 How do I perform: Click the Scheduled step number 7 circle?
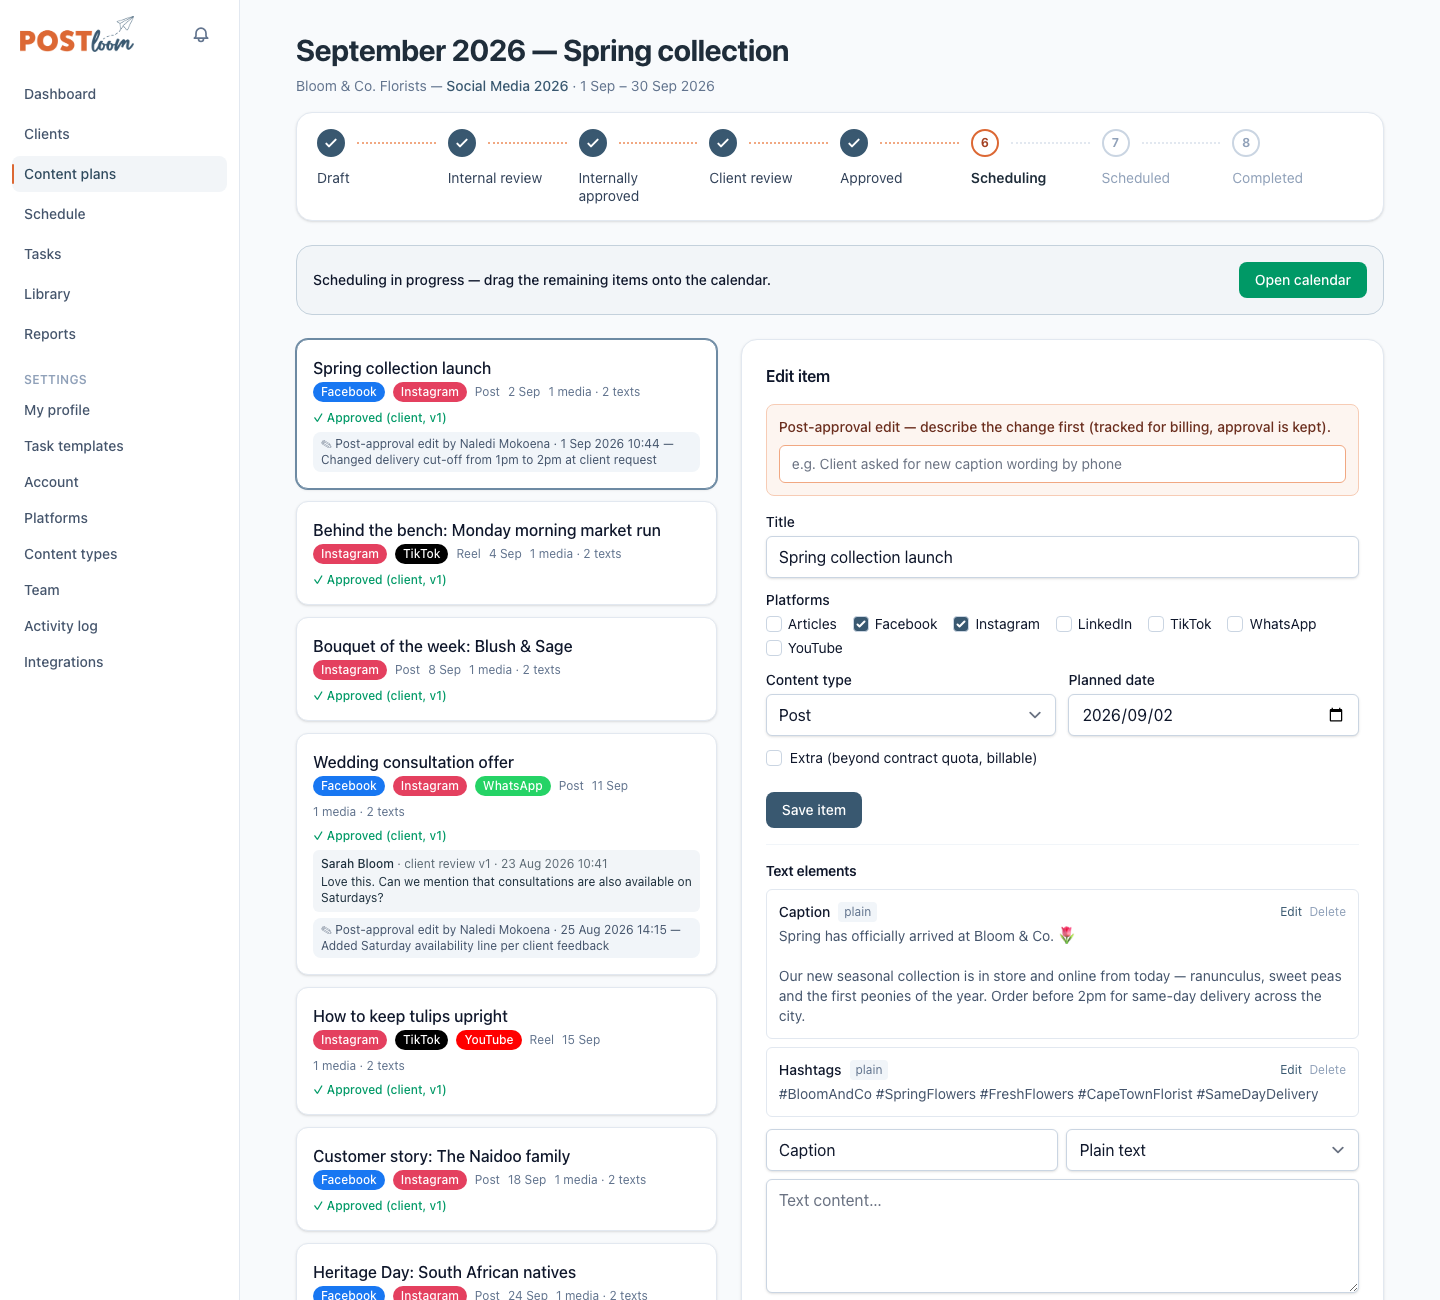click(x=1116, y=143)
